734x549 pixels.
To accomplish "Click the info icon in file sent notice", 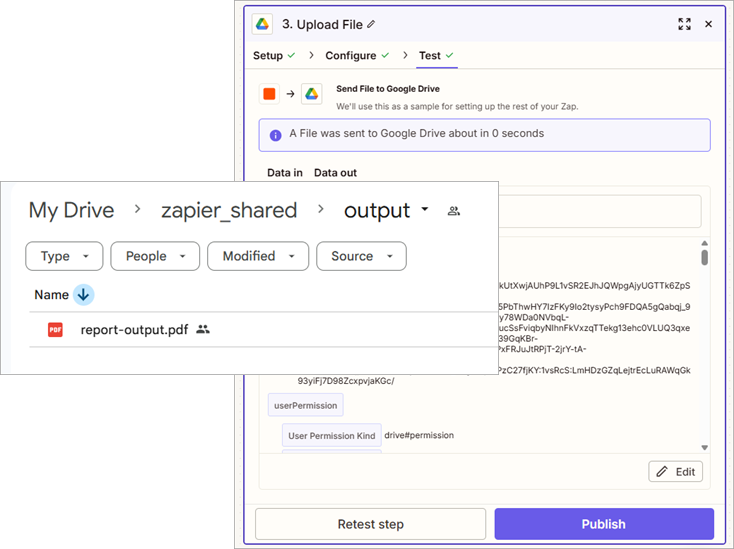I will click(x=276, y=134).
